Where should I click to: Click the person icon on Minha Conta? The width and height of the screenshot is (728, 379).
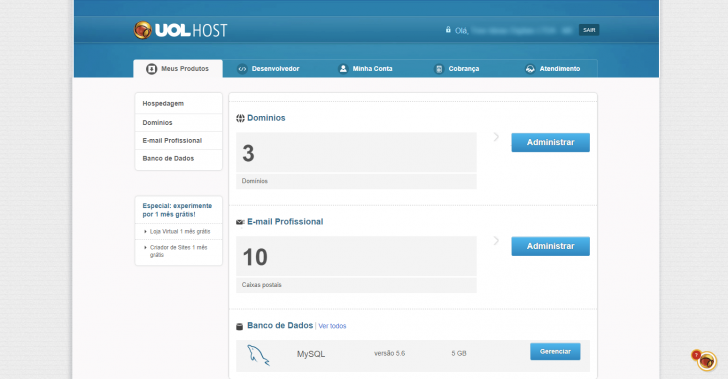[343, 69]
